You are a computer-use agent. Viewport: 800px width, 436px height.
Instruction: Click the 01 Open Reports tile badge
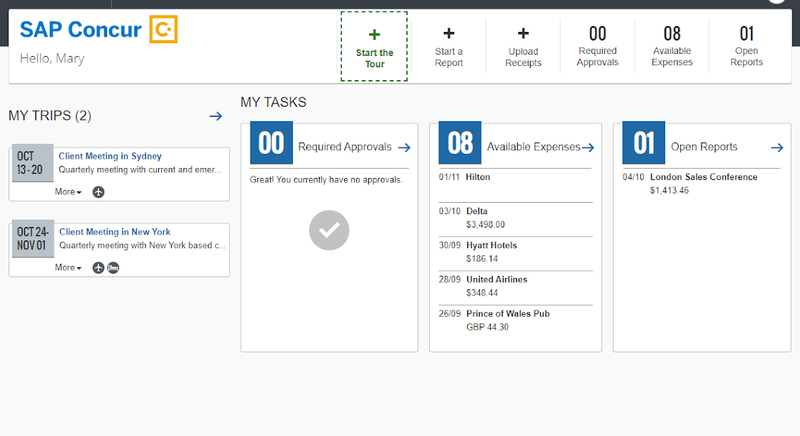[x=644, y=143]
